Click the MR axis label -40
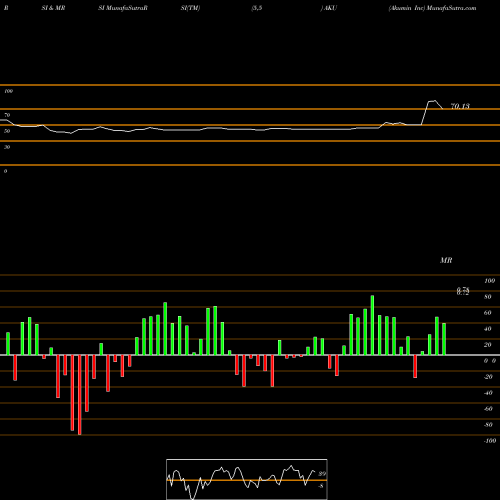The height and width of the screenshot is (500, 500). coord(488,393)
